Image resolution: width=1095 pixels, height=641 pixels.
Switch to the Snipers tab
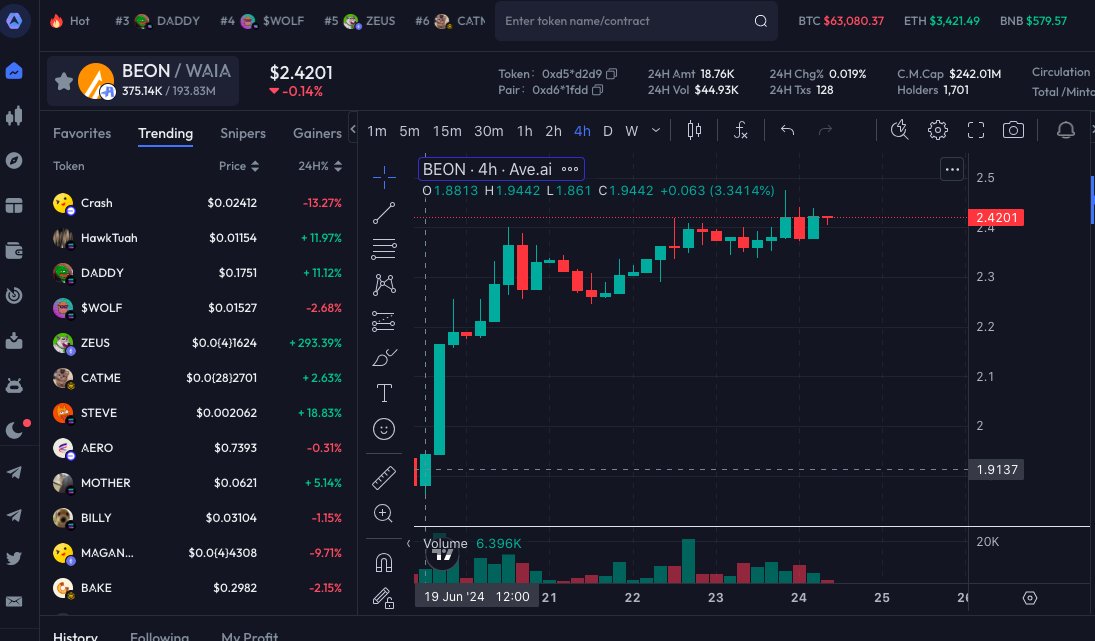(243, 133)
